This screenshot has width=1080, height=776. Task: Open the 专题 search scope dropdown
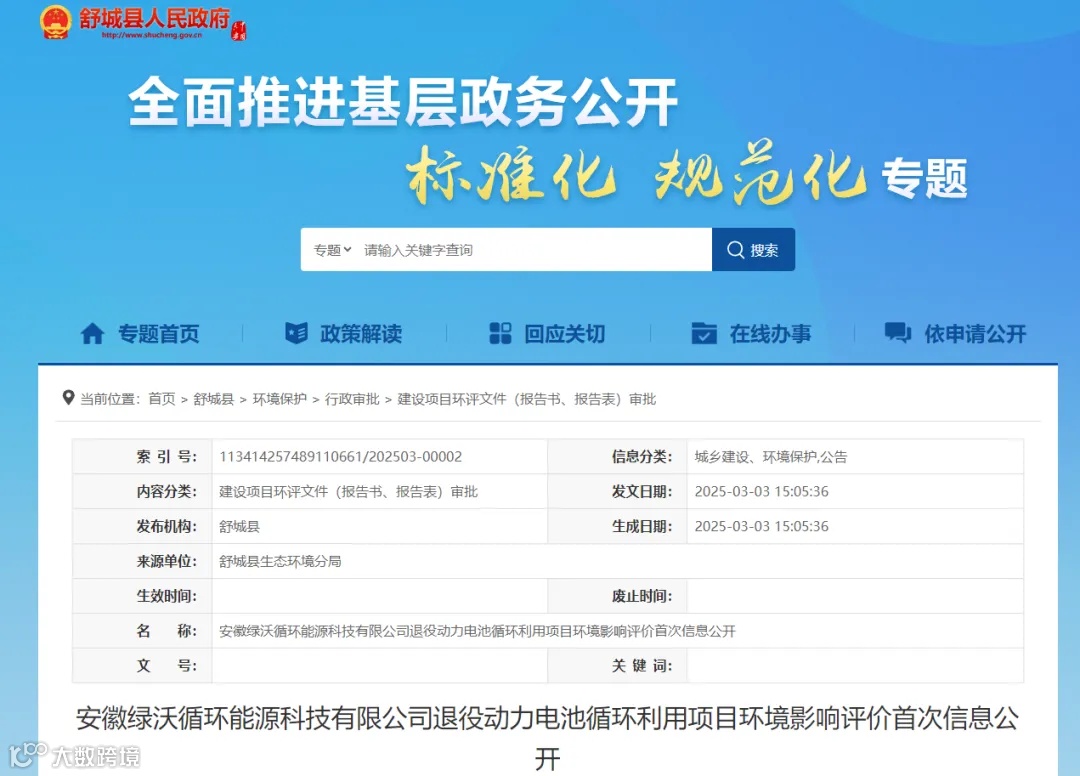(x=333, y=250)
